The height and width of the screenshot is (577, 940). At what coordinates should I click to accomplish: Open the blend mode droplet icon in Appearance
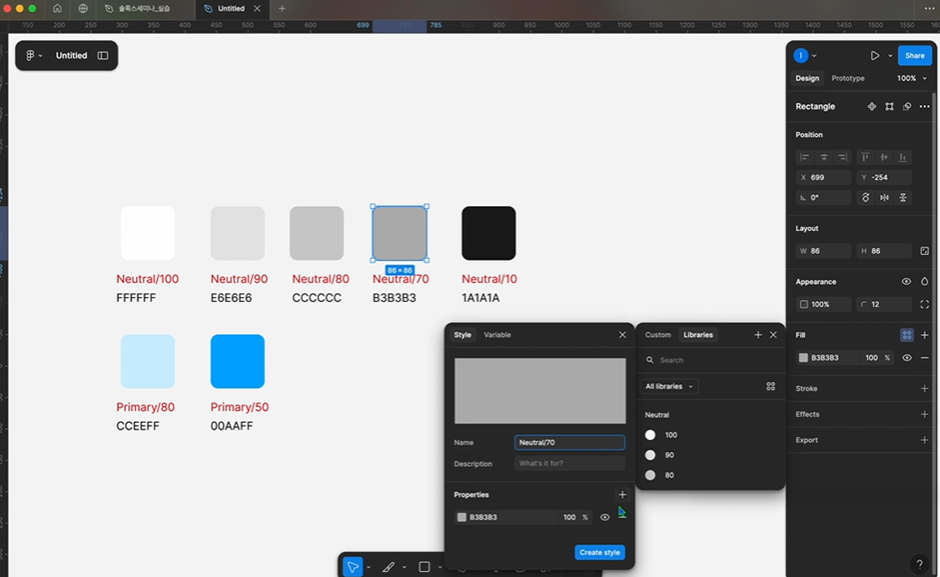924,281
